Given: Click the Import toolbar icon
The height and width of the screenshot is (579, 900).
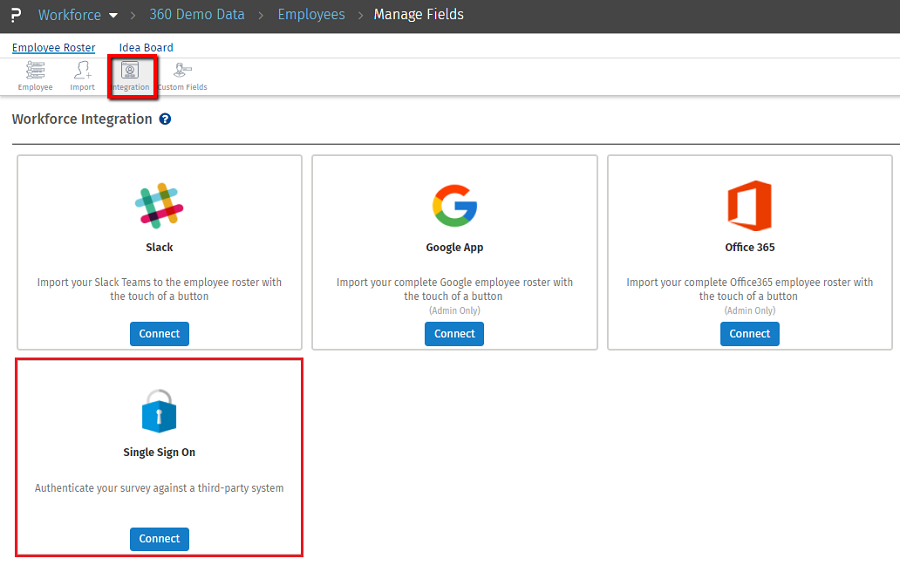Looking at the screenshot, I should pyautogui.click(x=81, y=75).
